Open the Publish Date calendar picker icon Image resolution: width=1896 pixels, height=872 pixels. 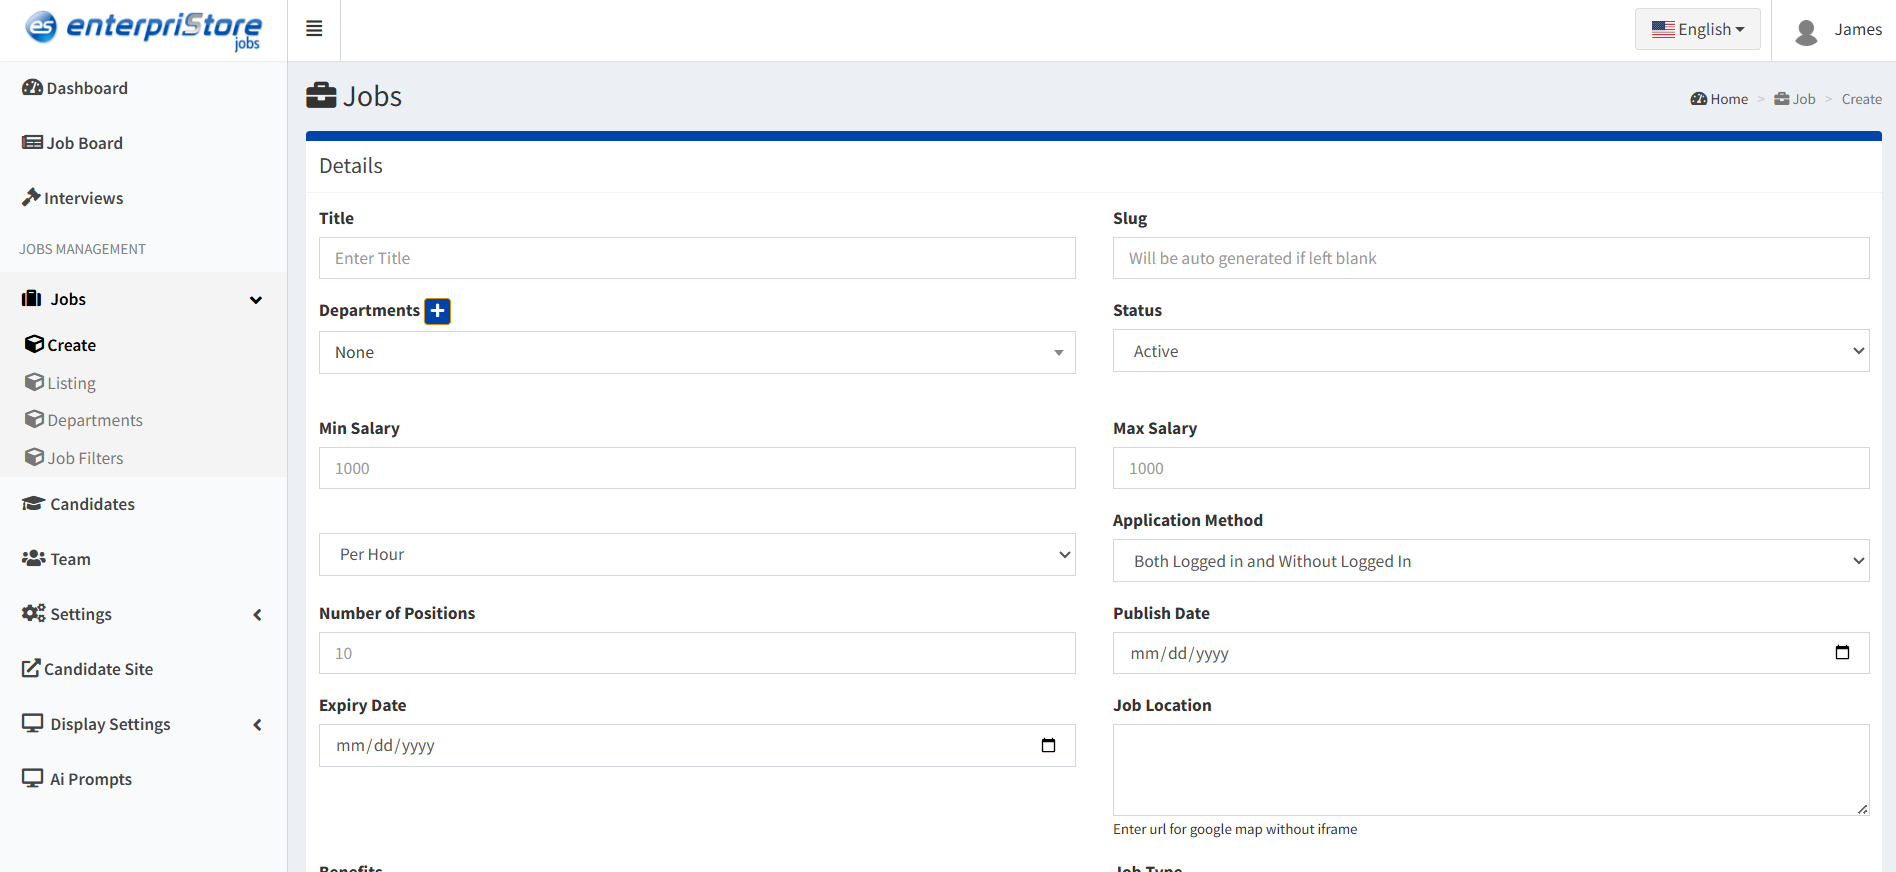pyautogui.click(x=1842, y=653)
